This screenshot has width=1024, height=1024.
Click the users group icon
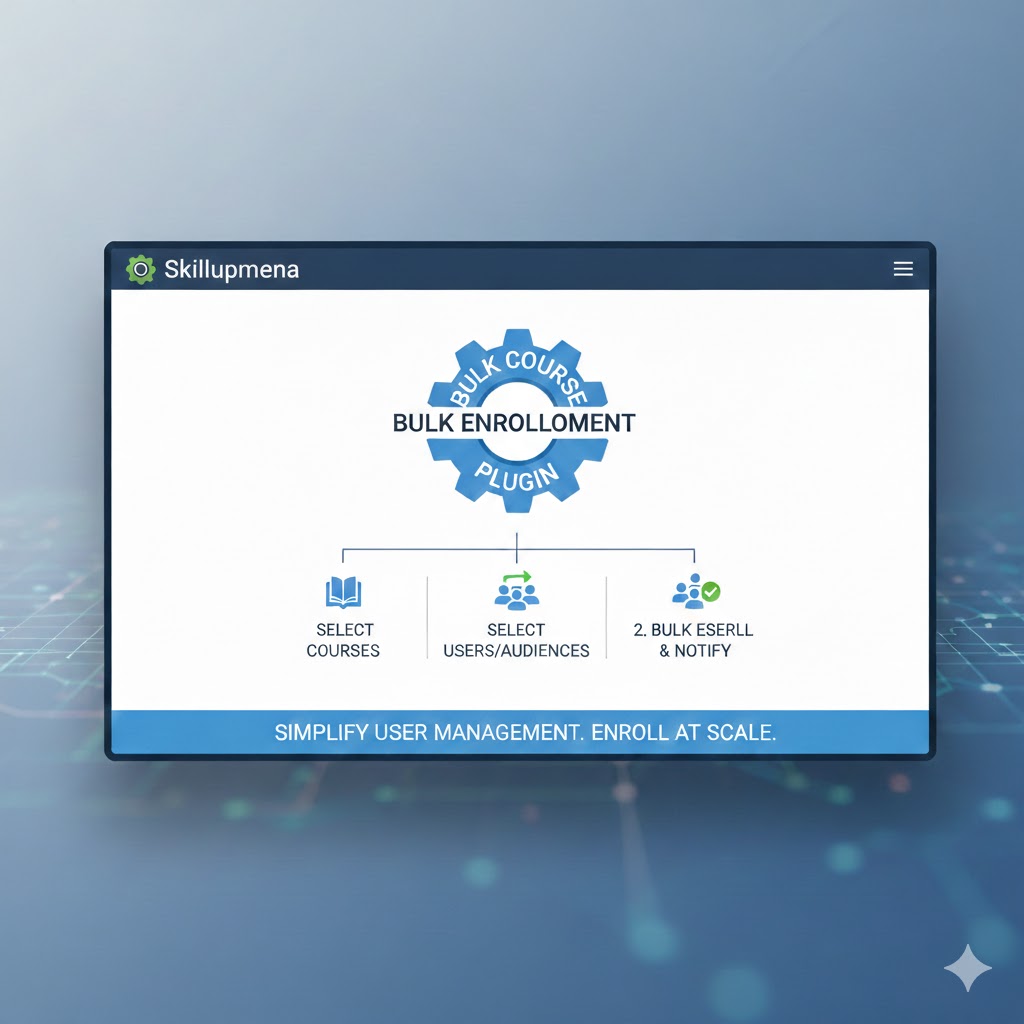(516, 597)
